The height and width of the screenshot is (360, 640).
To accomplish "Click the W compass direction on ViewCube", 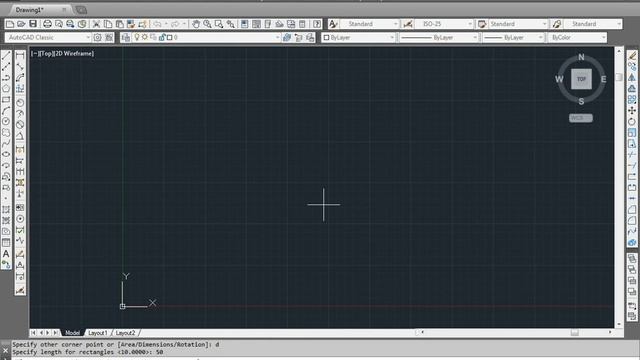I will (559, 79).
